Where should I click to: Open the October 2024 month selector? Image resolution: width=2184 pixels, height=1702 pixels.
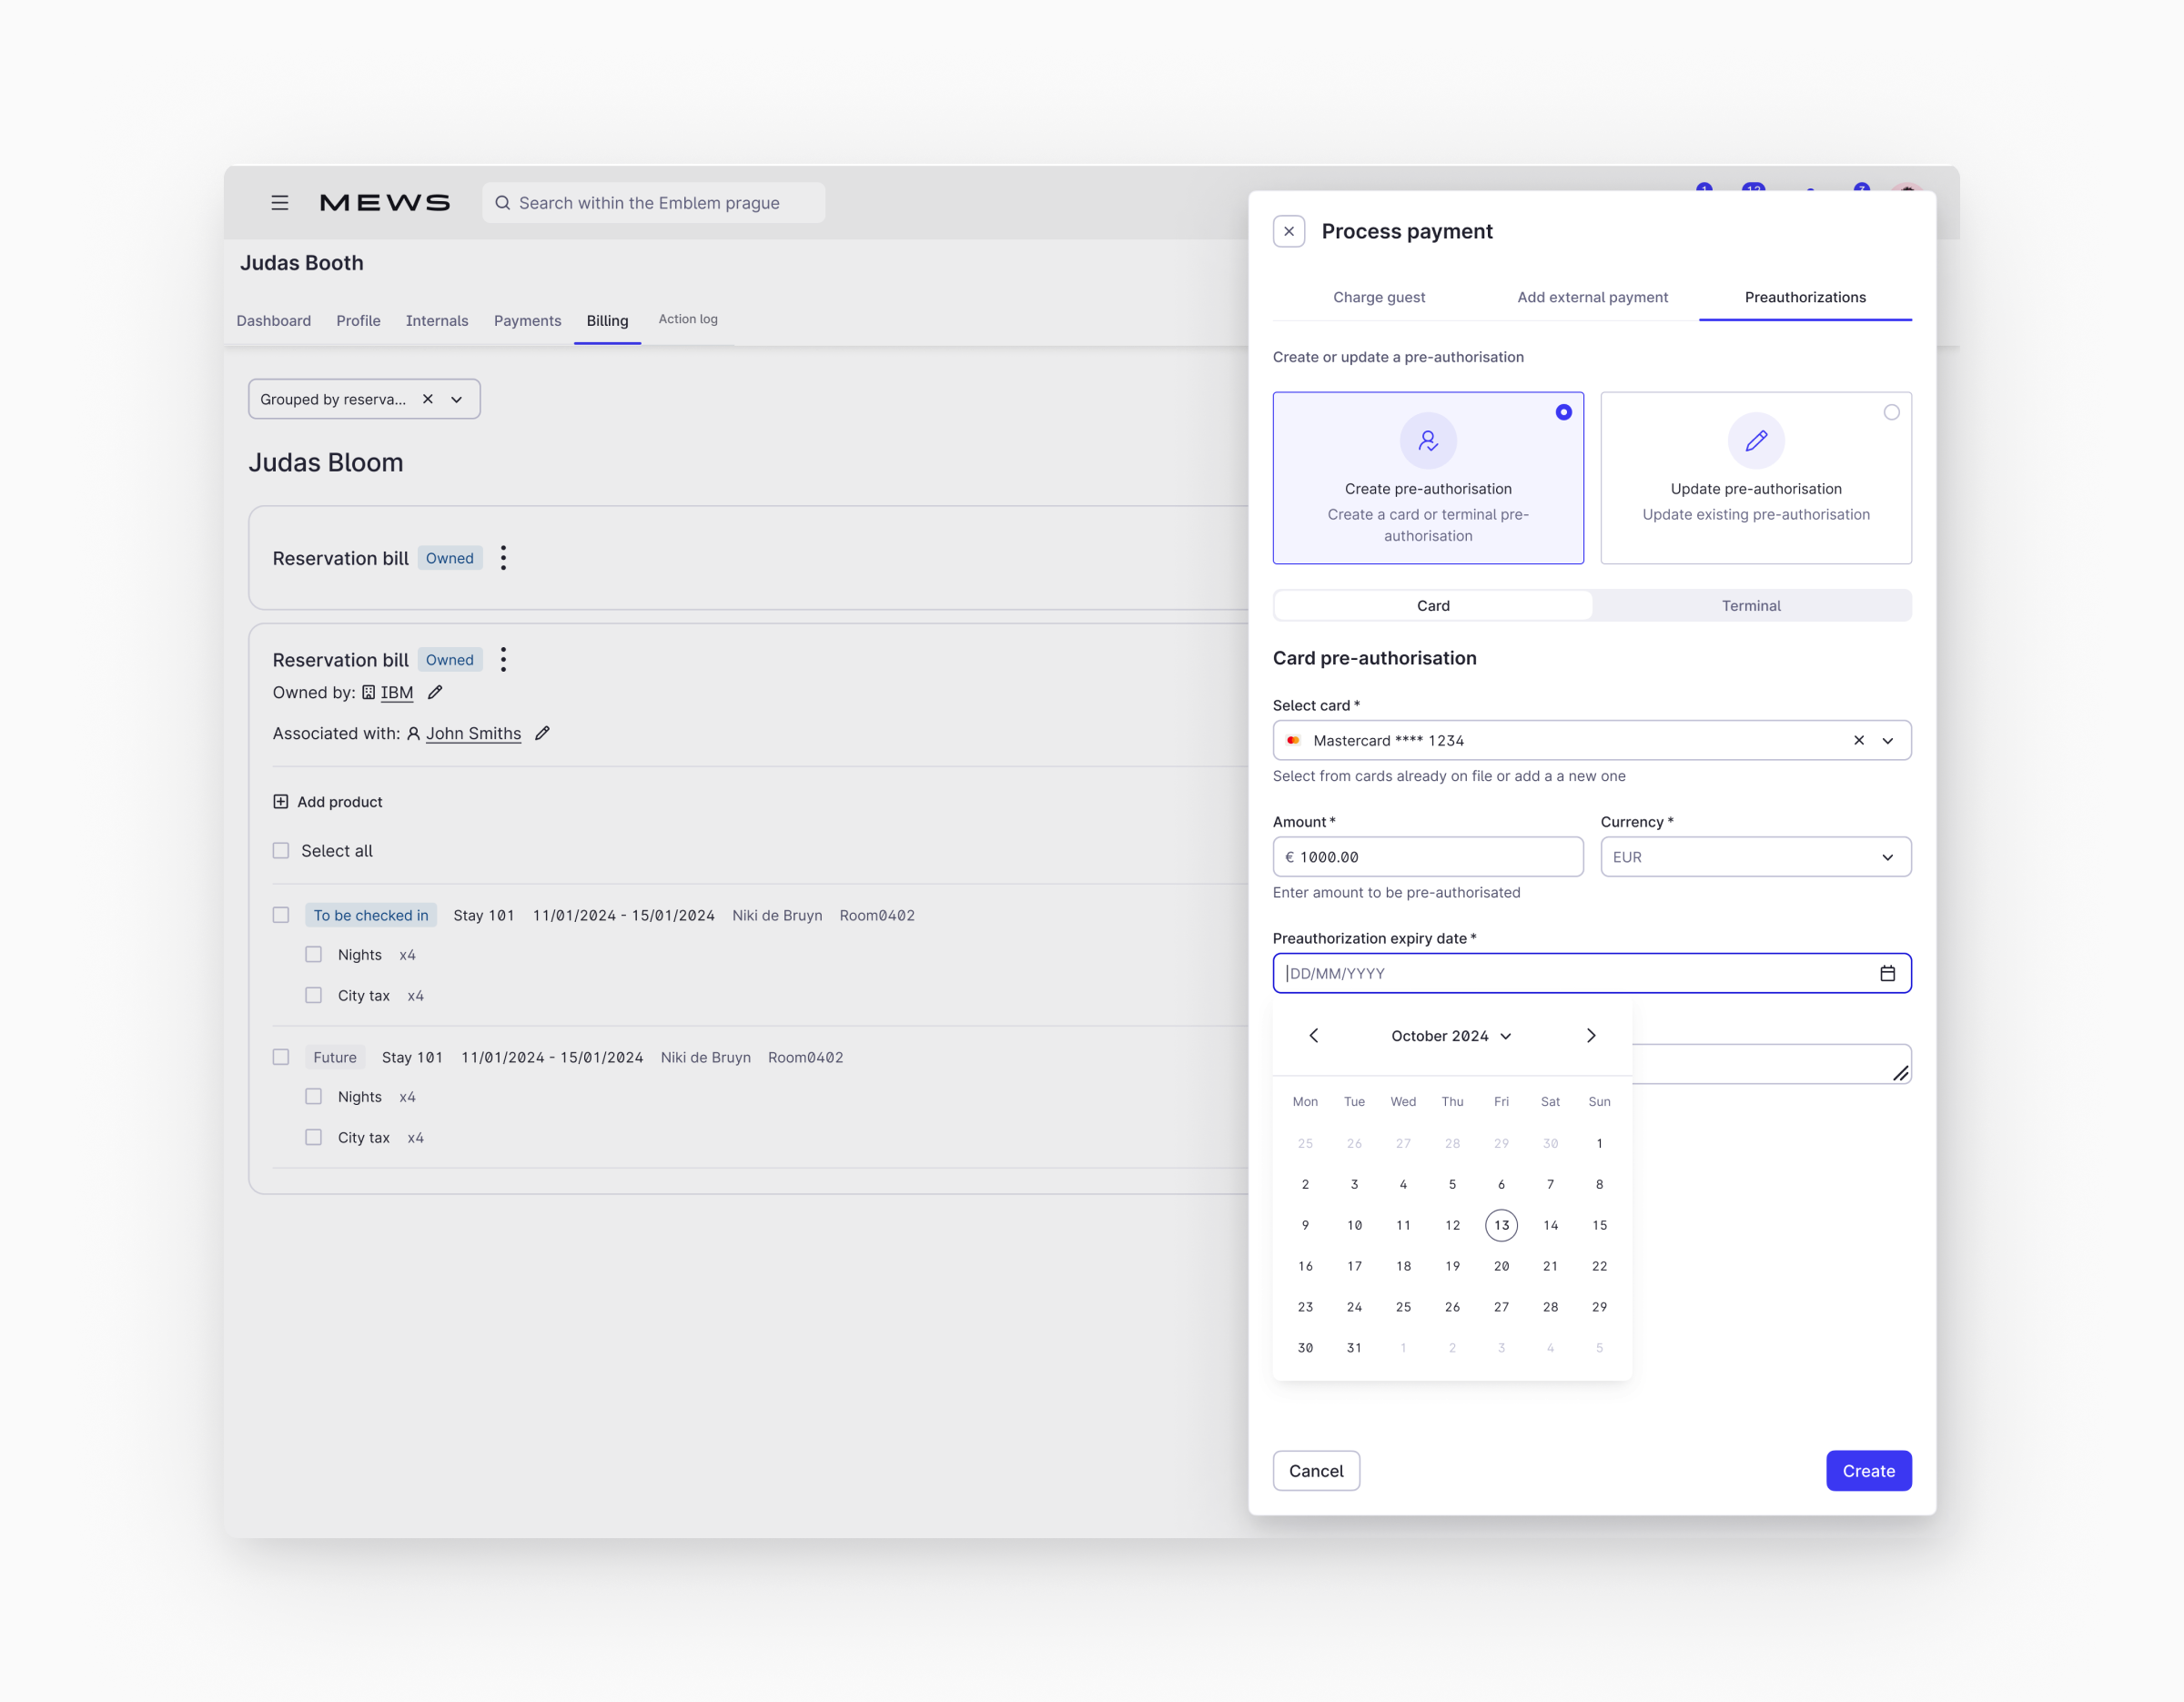point(1449,1035)
